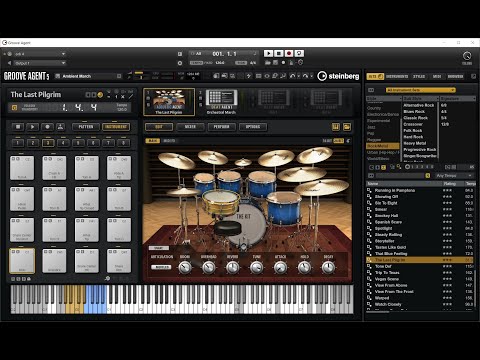The image size is (480, 360).
Task: Open the Any Tempo filter dropdown
Action: coord(454,175)
